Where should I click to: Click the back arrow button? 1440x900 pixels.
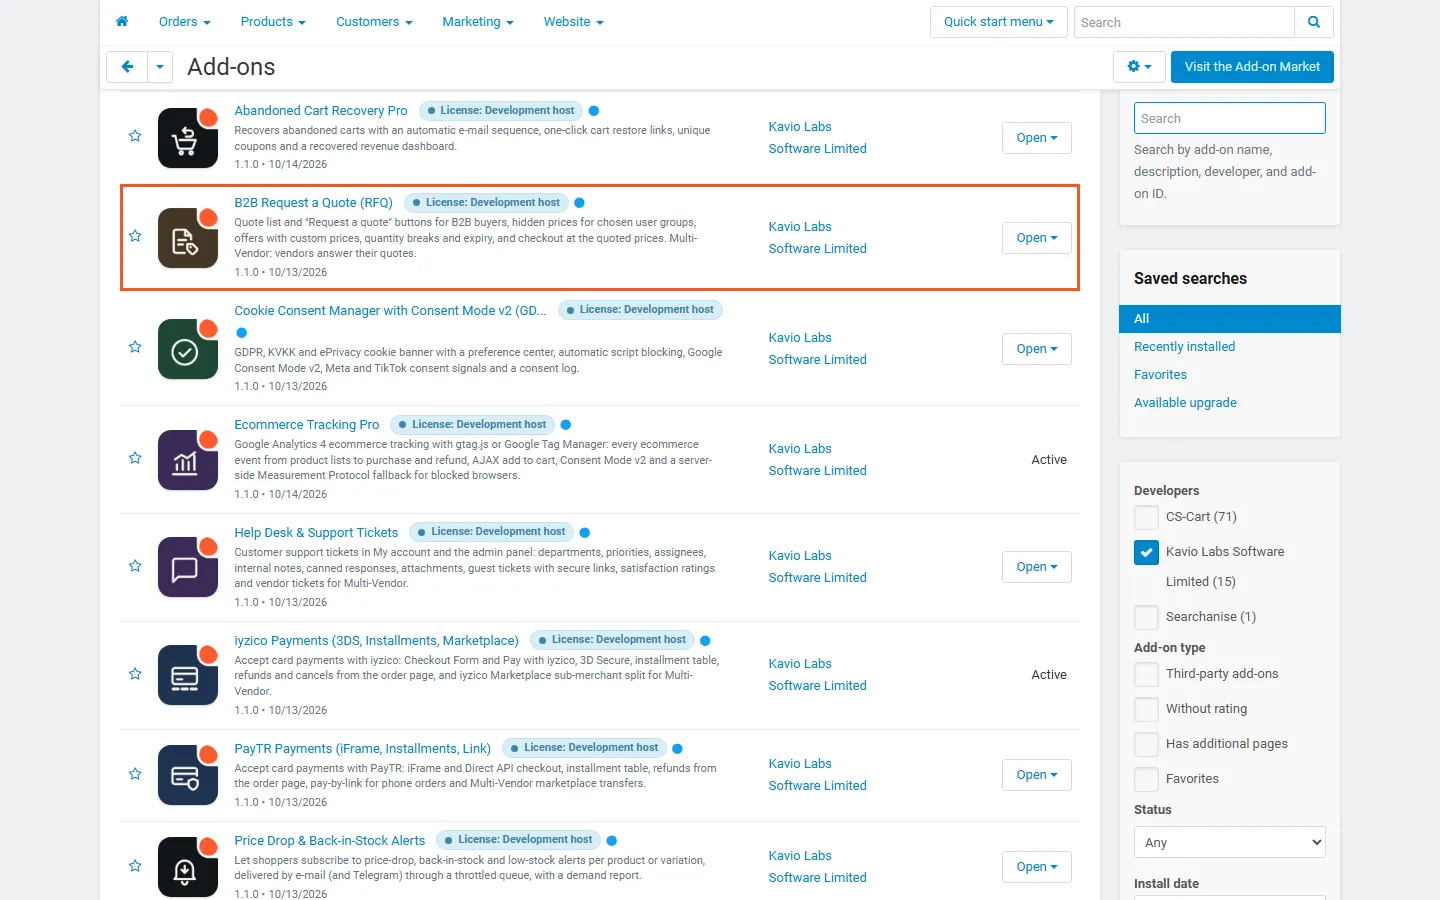tap(127, 67)
